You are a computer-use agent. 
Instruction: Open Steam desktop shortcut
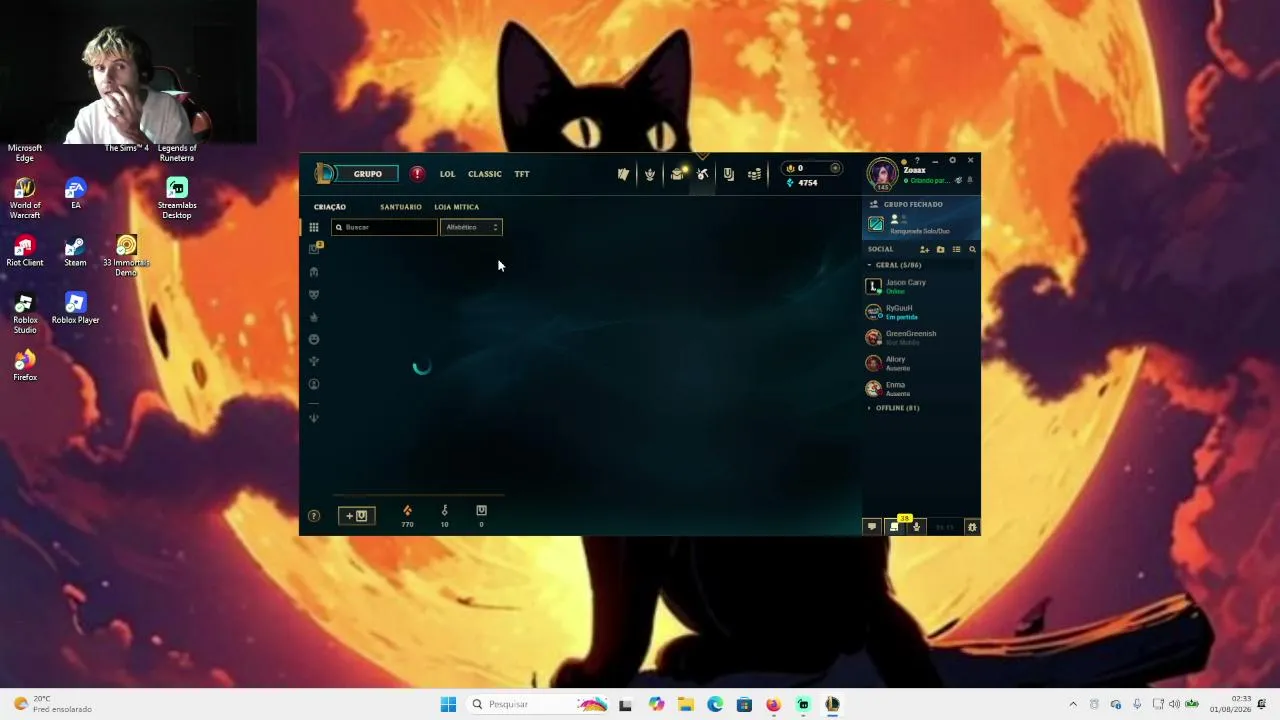(75, 250)
